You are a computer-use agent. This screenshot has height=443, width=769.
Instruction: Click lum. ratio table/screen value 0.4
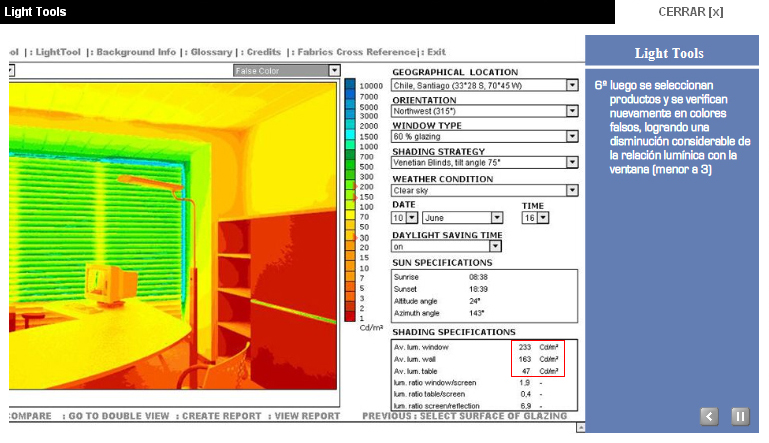coord(525,394)
